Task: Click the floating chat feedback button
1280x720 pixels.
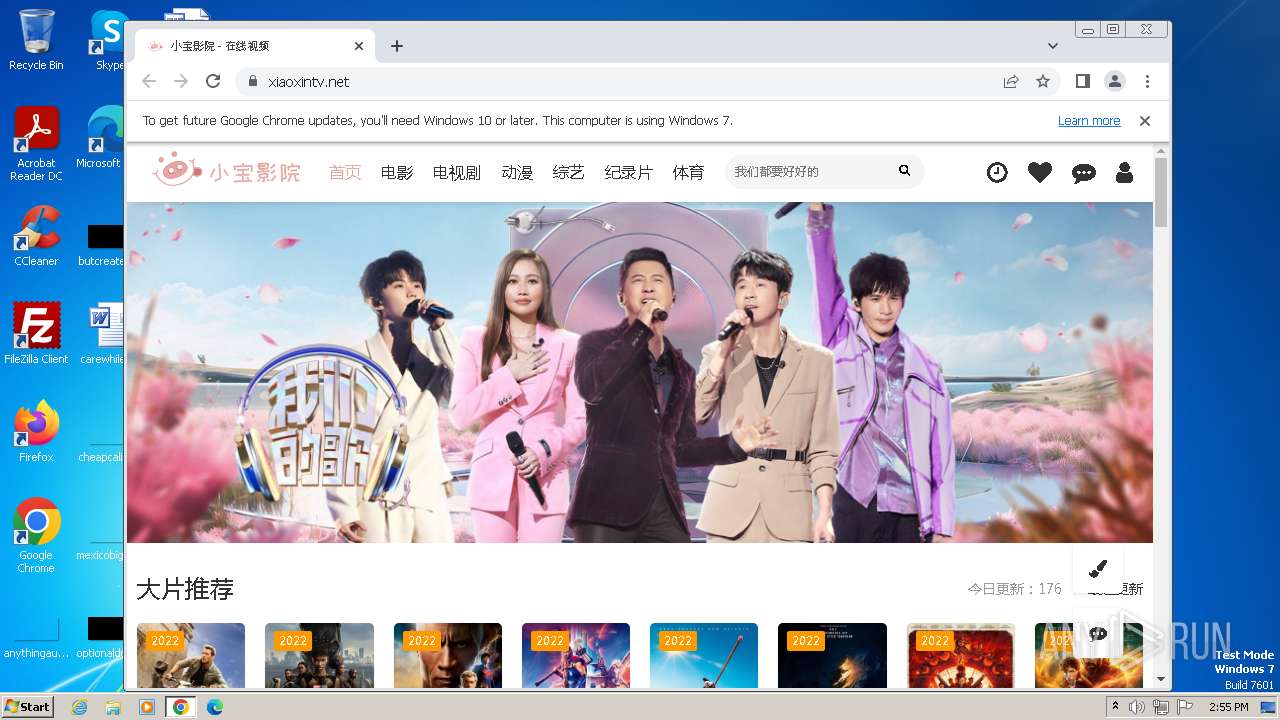Action: pos(1098,633)
